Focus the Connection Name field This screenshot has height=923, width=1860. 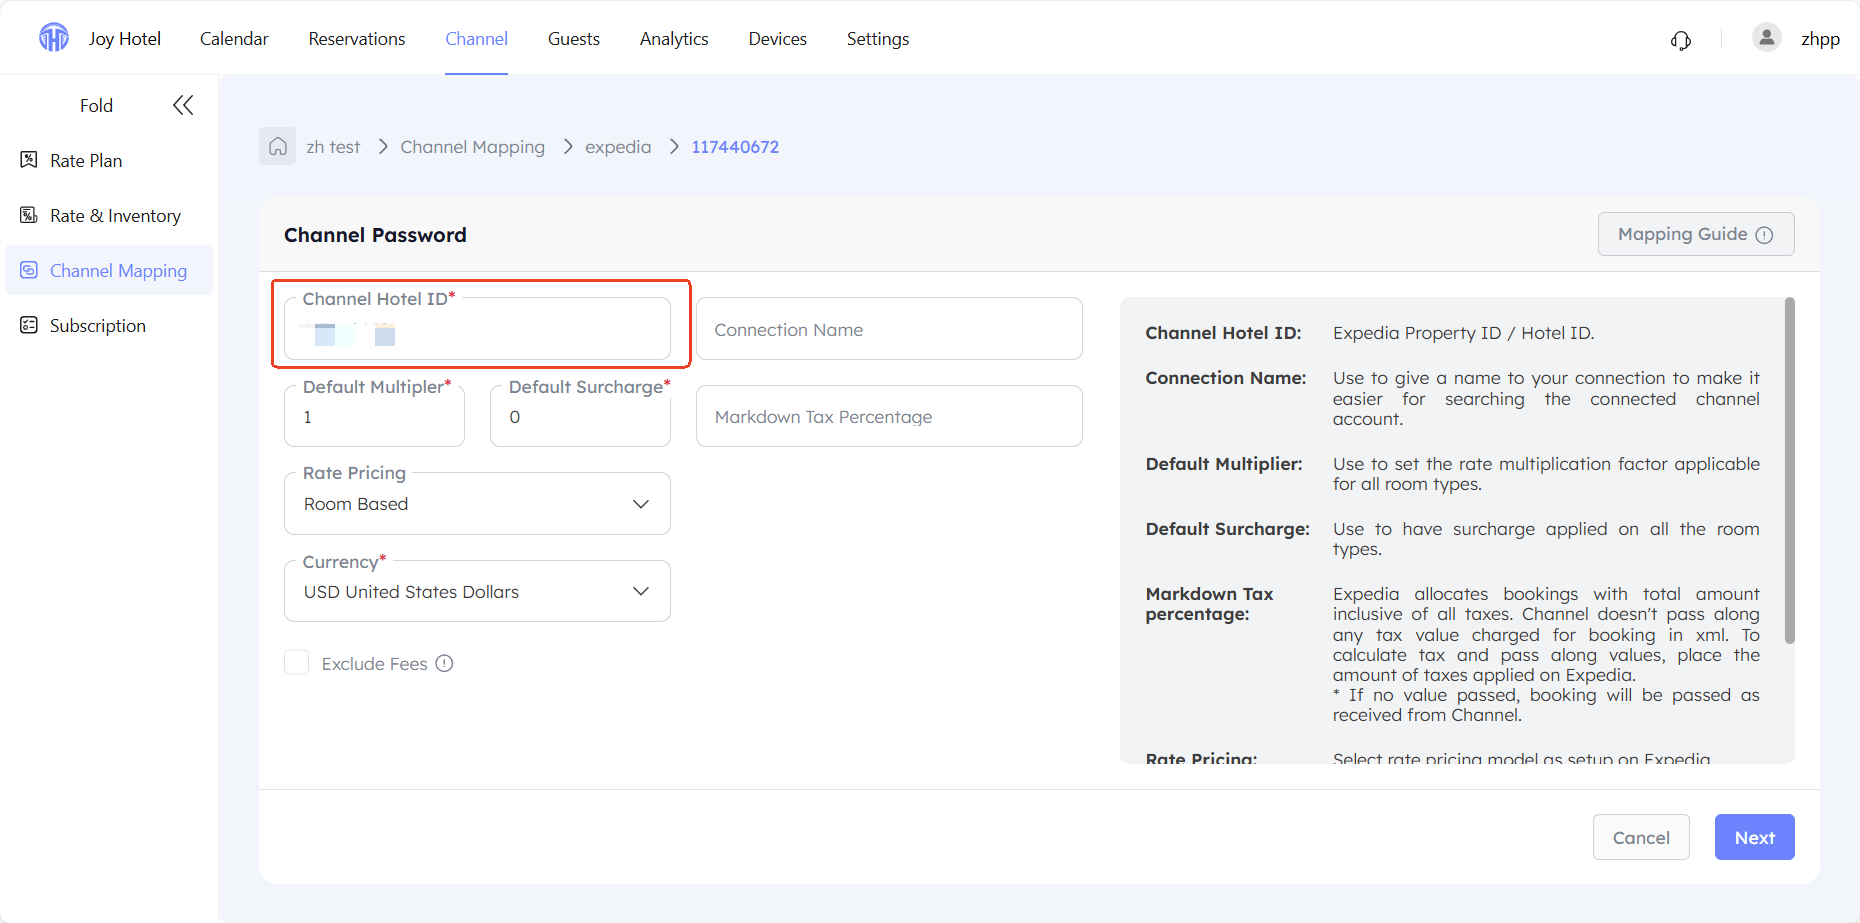889,329
